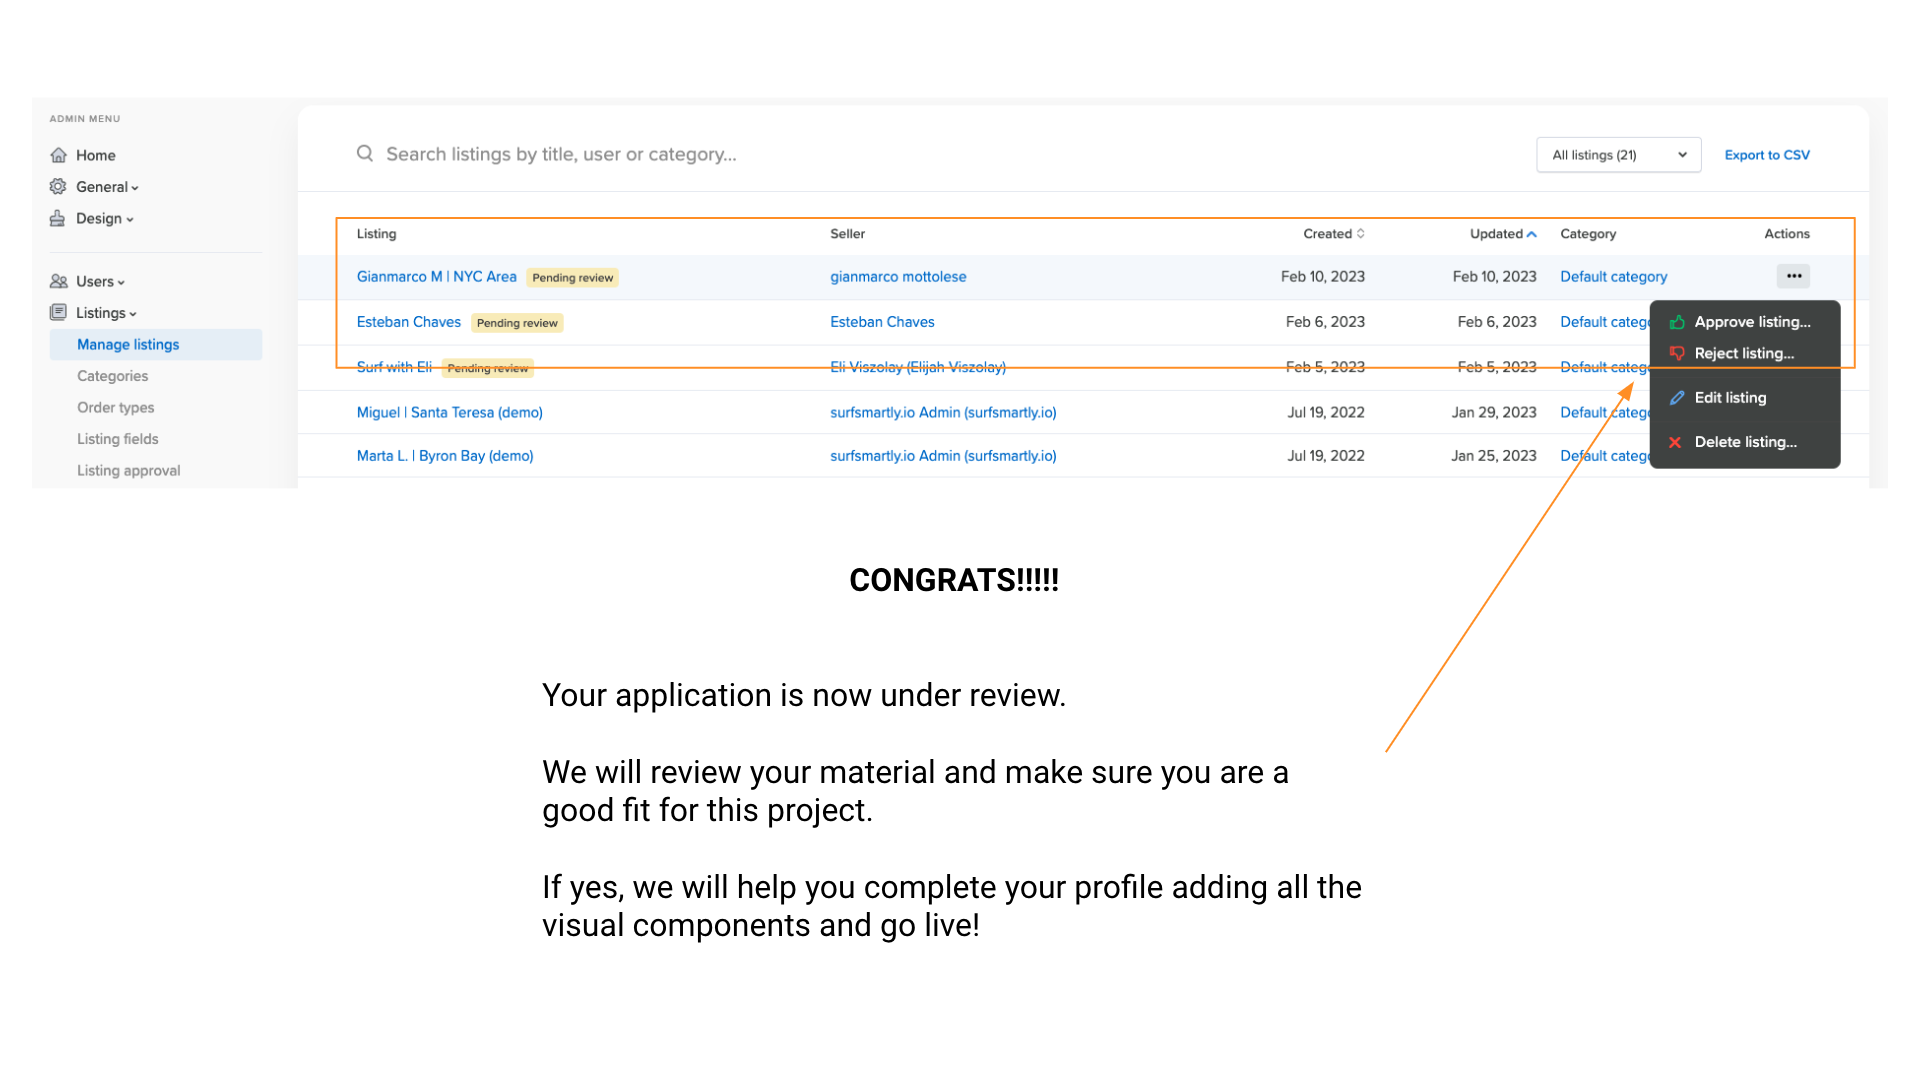1920x1080 pixels.
Task: Open Esteban Chaves listing link
Action: tap(409, 322)
